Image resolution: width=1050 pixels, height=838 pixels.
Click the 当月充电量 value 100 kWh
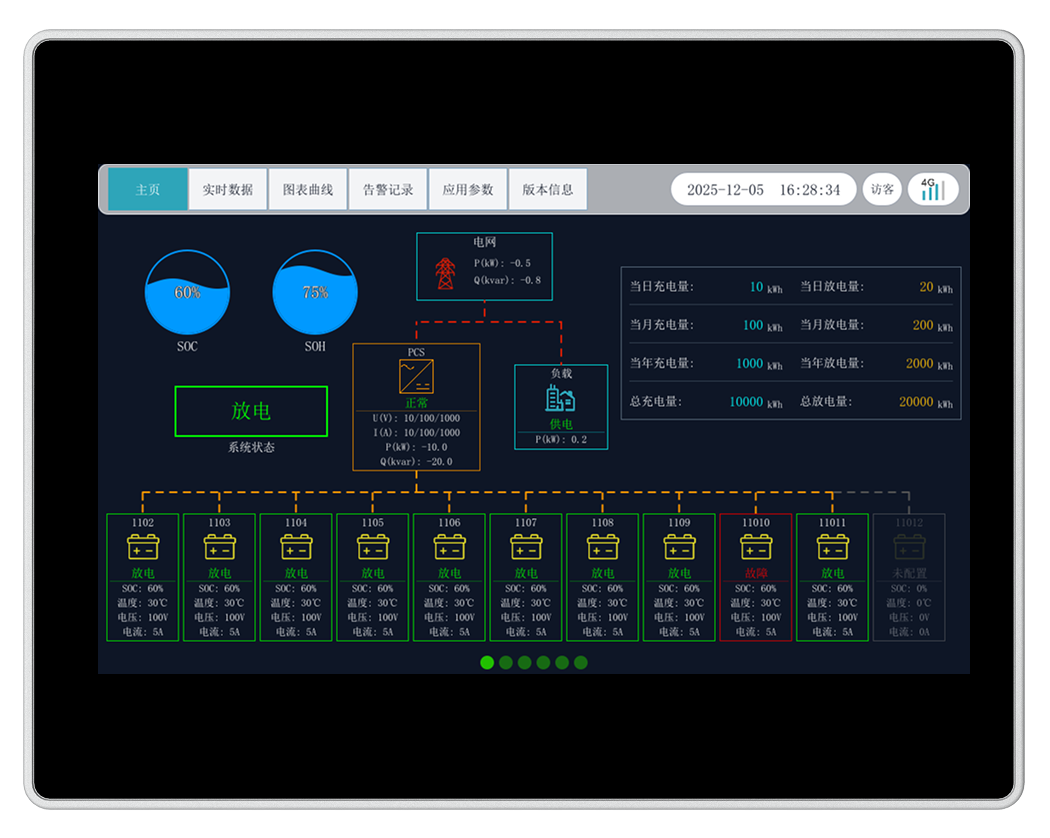click(763, 326)
